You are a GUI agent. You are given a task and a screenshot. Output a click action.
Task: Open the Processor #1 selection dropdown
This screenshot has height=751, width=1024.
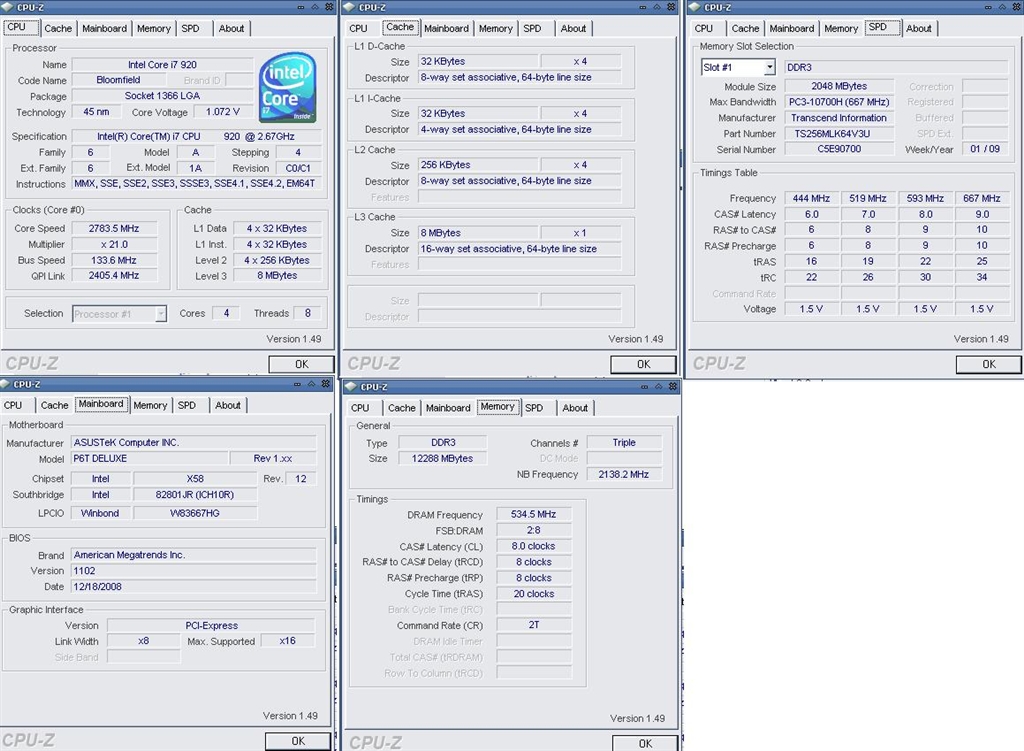pos(161,314)
